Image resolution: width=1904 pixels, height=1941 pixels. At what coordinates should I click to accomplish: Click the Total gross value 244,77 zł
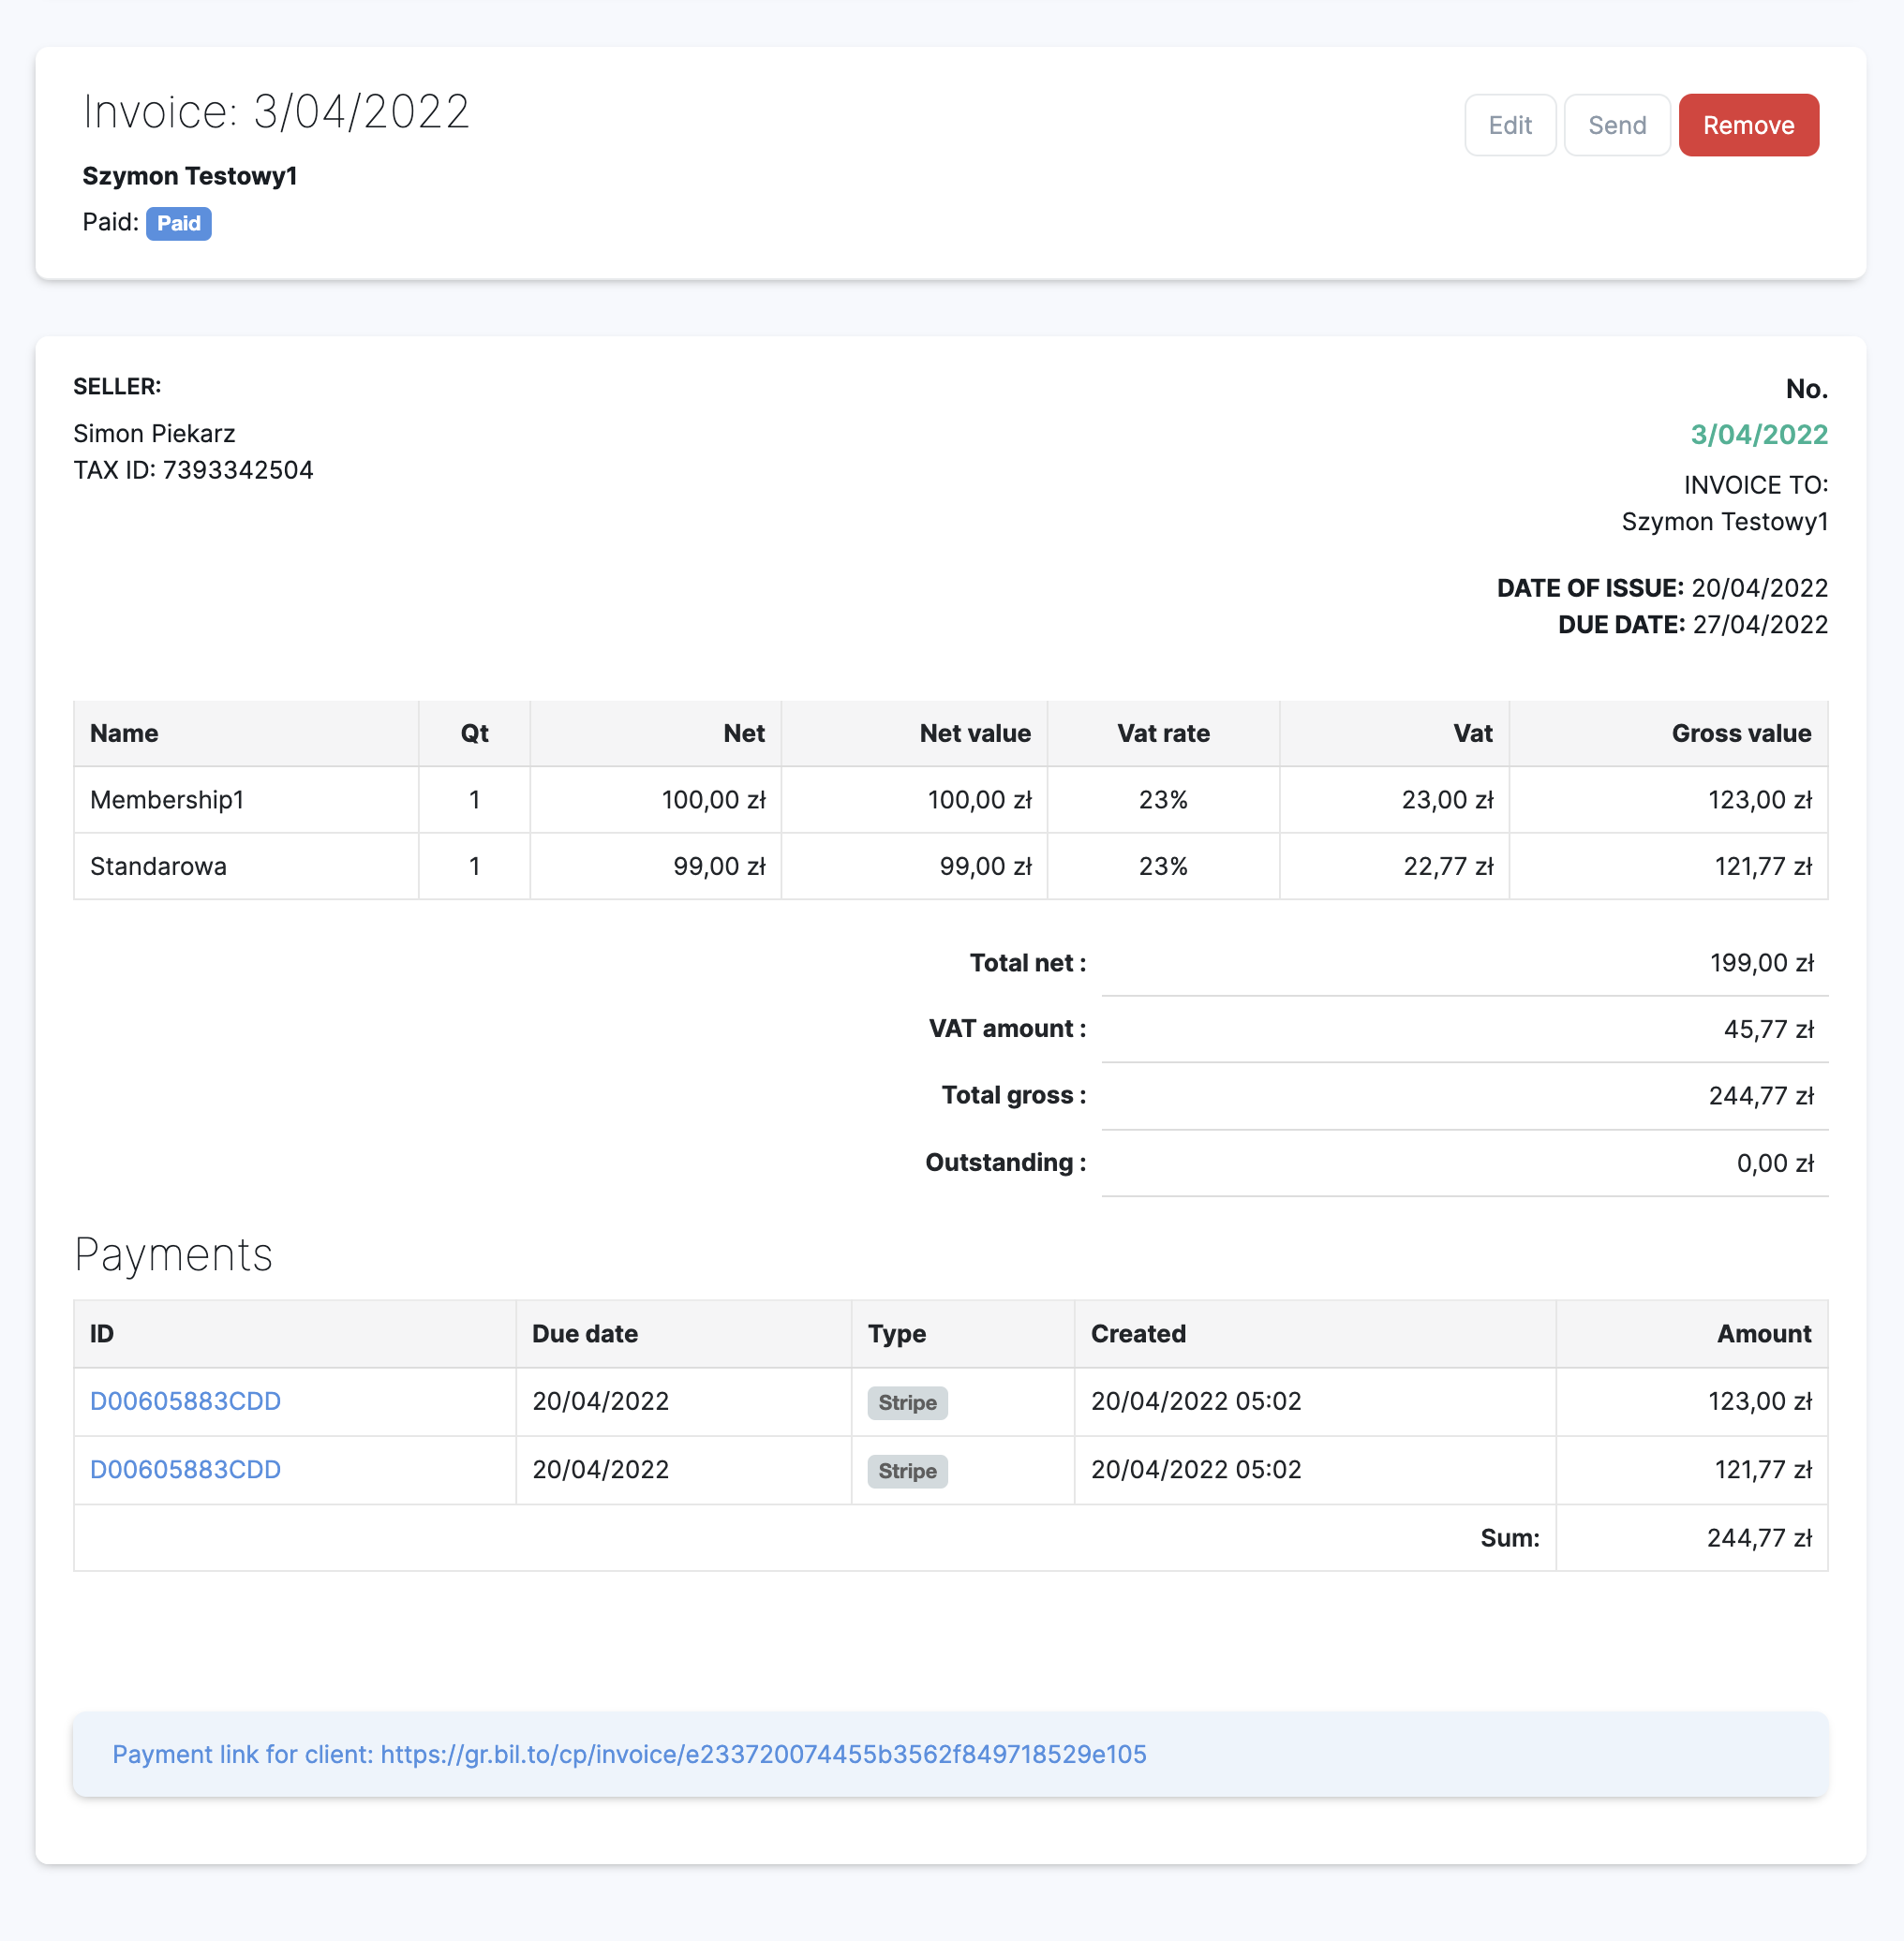point(1760,1096)
